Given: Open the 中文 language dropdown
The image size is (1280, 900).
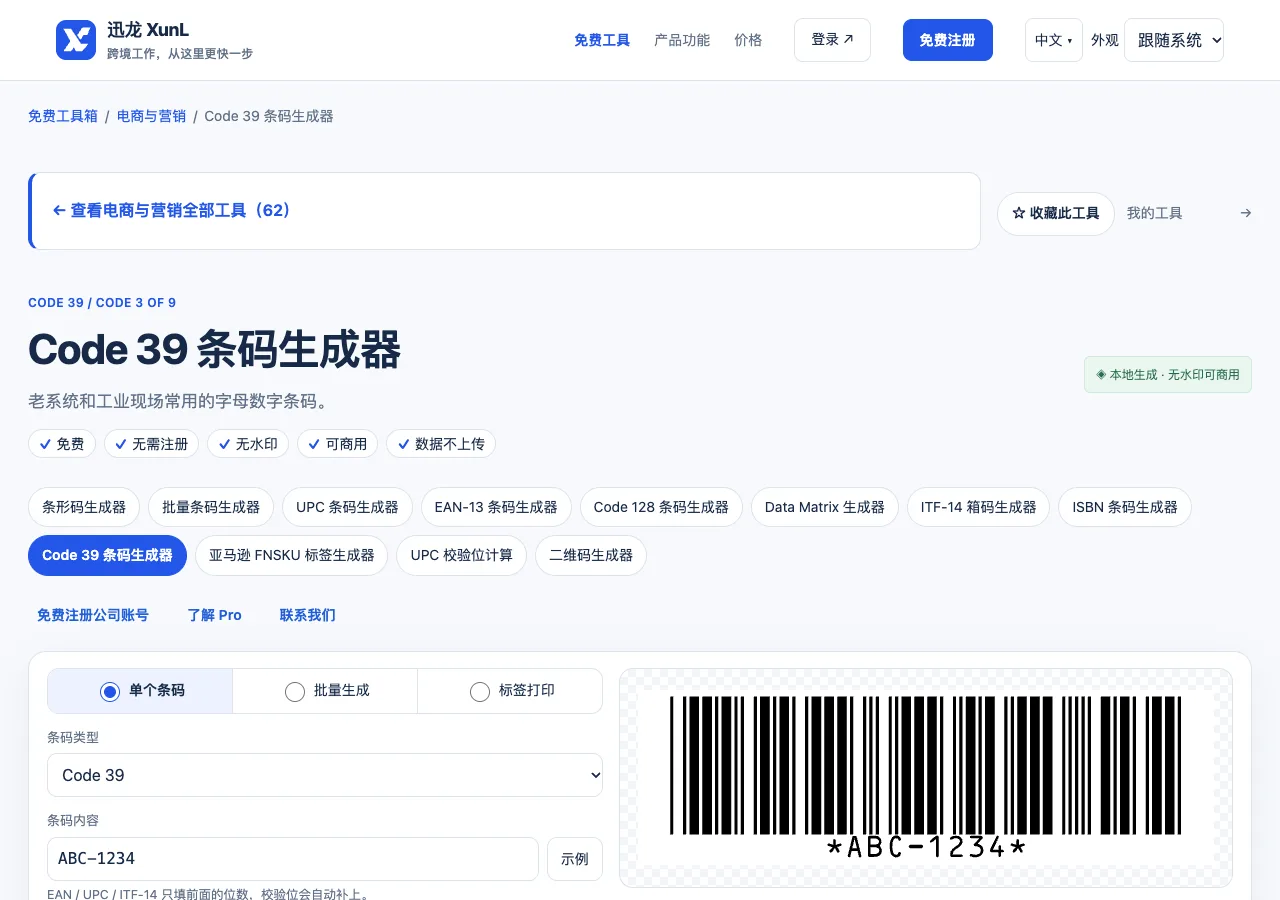Looking at the screenshot, I should coord(1053,40).
